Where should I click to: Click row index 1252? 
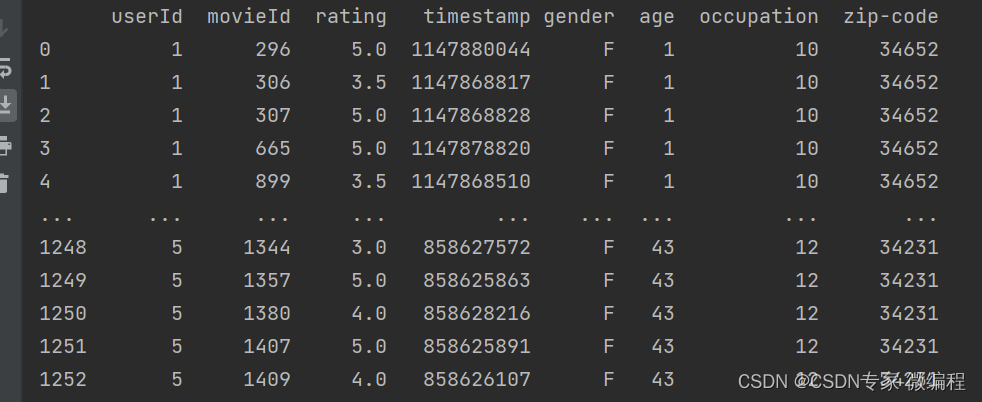pos(63,379)
